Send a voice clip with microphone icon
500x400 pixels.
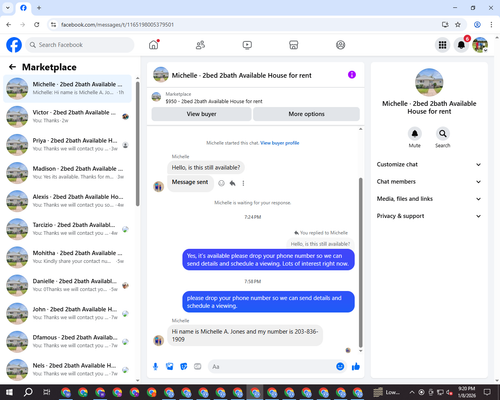point(155,367)
